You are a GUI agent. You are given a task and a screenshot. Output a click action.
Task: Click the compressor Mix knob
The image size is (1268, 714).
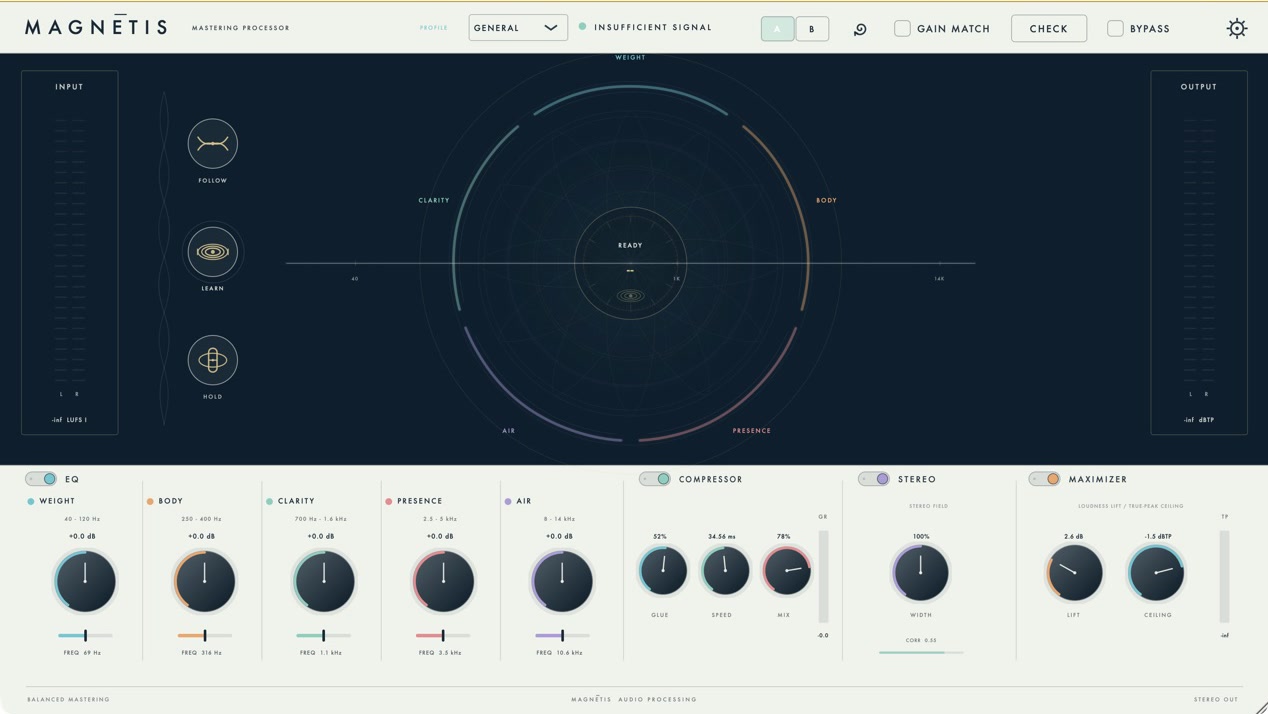pyautogui.click(x=787, y=571)
